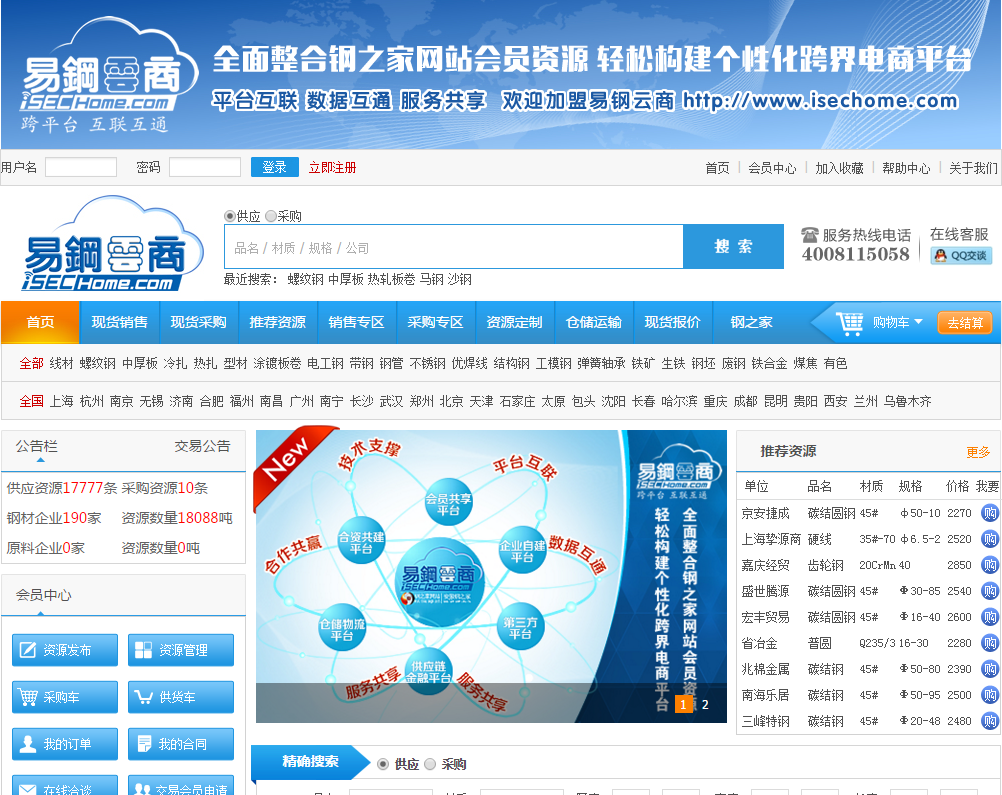Open 推荐资源 navigation tab
Screen dimensions: 1002x795
click(277, 322)
